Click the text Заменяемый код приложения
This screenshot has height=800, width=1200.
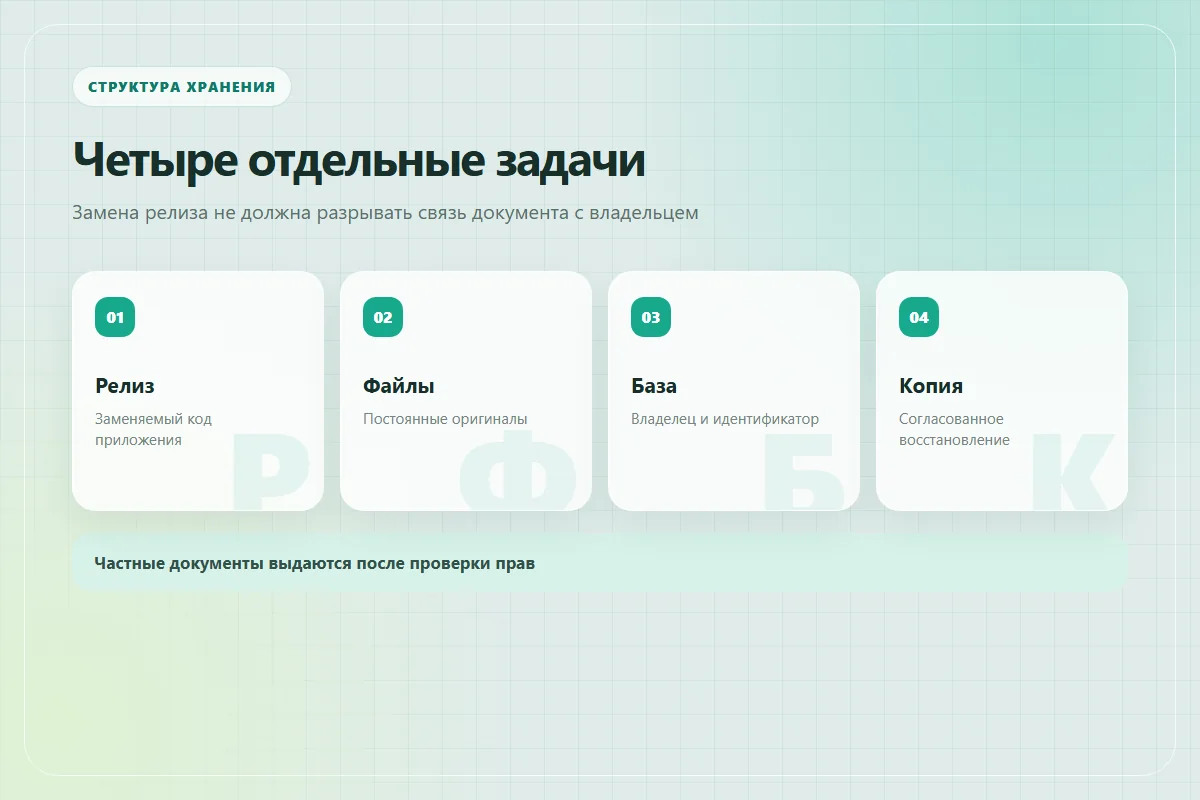pos(153,429)
